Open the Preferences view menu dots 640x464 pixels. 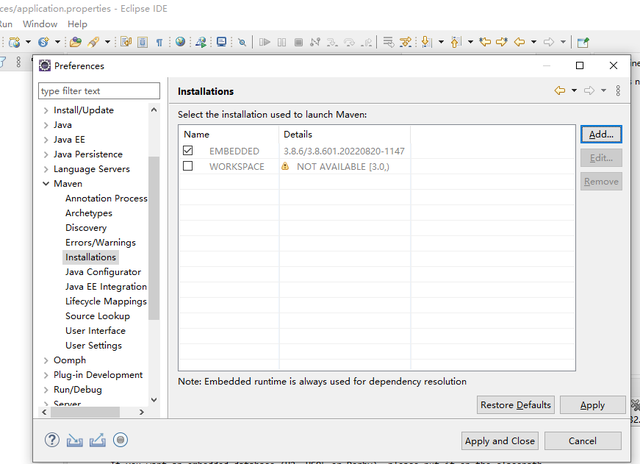pos(618,91)
